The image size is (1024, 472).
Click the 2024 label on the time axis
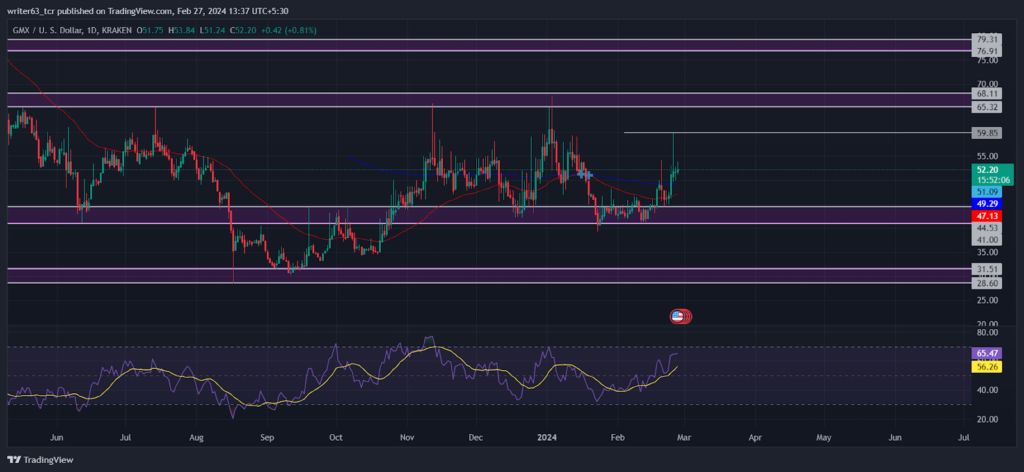[545, 436]
